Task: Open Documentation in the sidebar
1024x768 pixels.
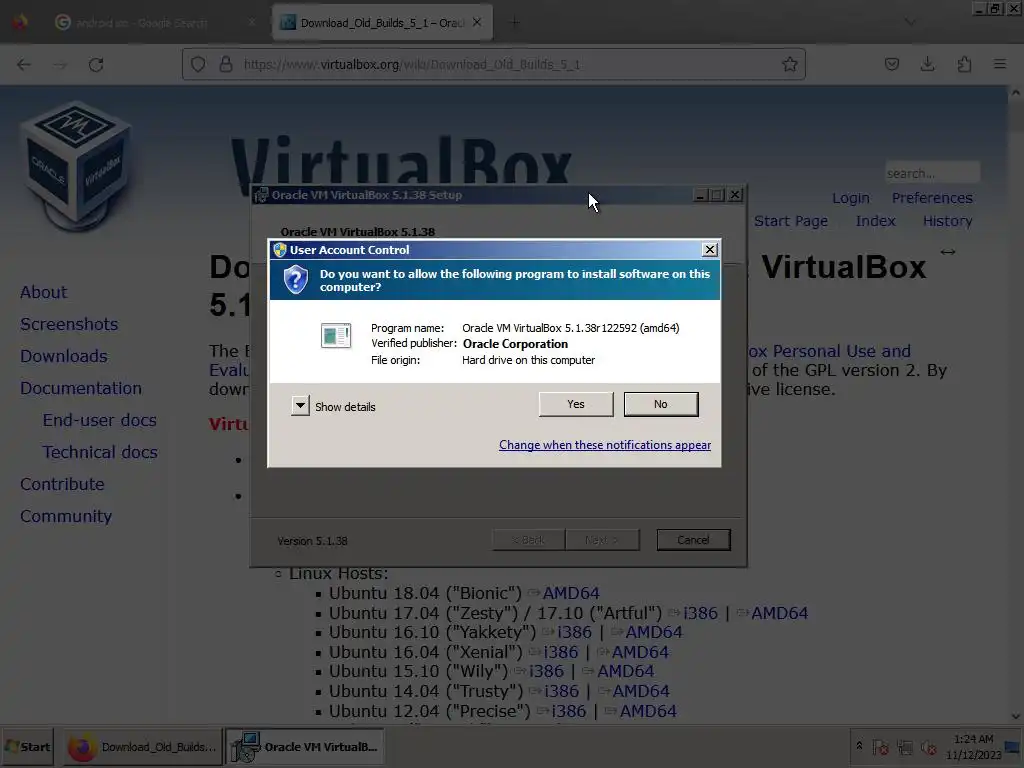Action: coord(80,388)
